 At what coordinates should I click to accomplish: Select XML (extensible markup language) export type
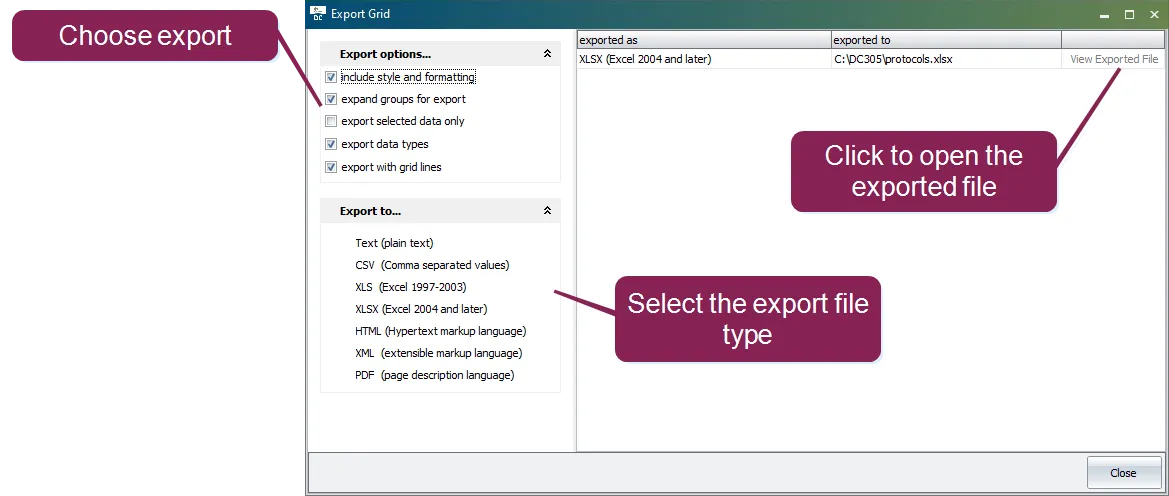[438, 353]
